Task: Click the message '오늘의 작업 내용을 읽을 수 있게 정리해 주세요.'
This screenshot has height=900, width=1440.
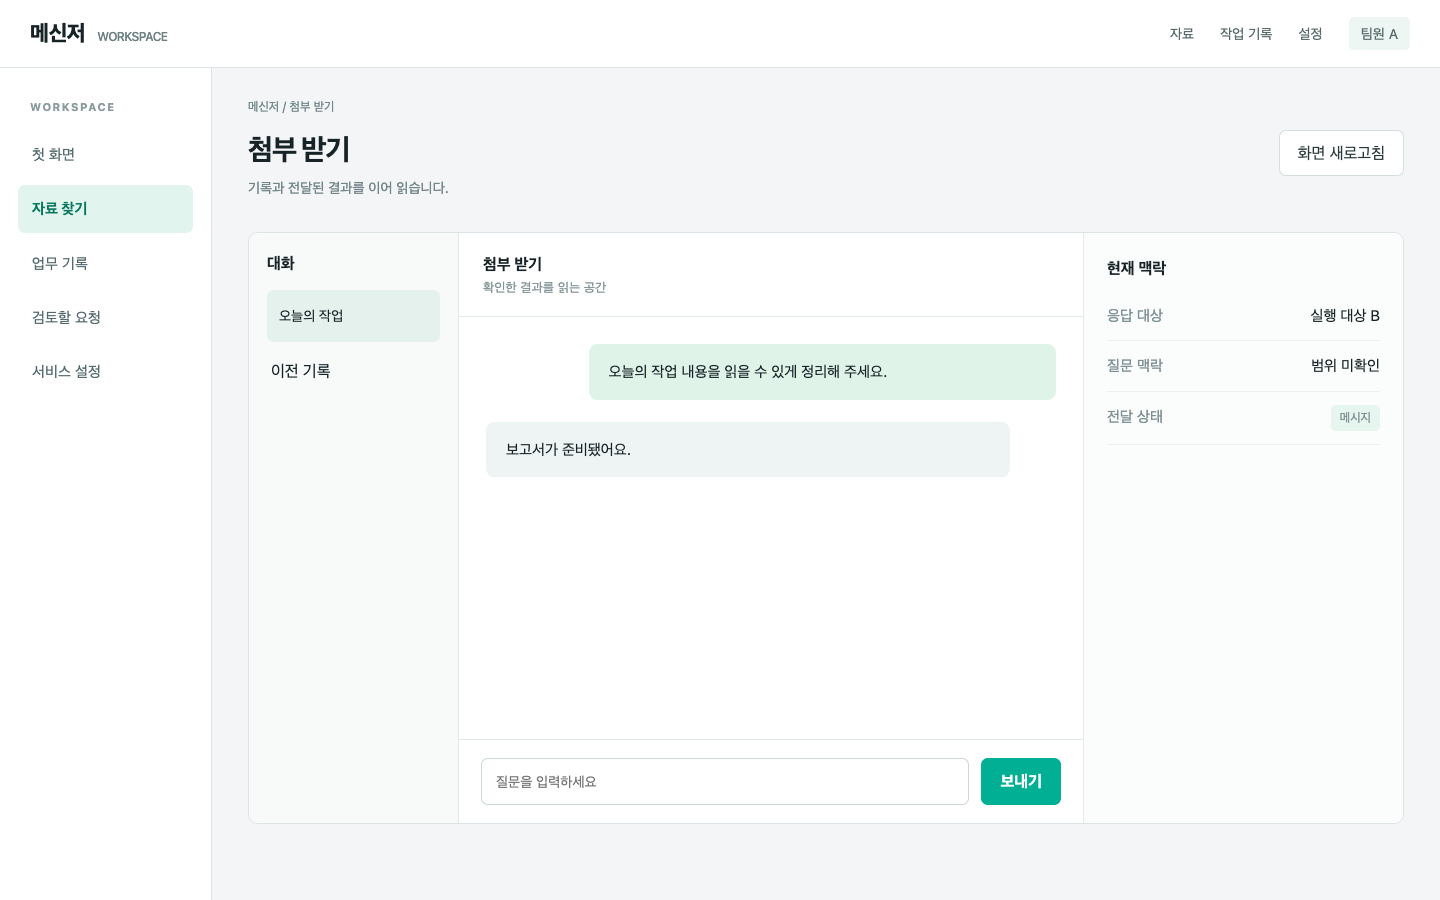Action: click(x=822, y=372)
